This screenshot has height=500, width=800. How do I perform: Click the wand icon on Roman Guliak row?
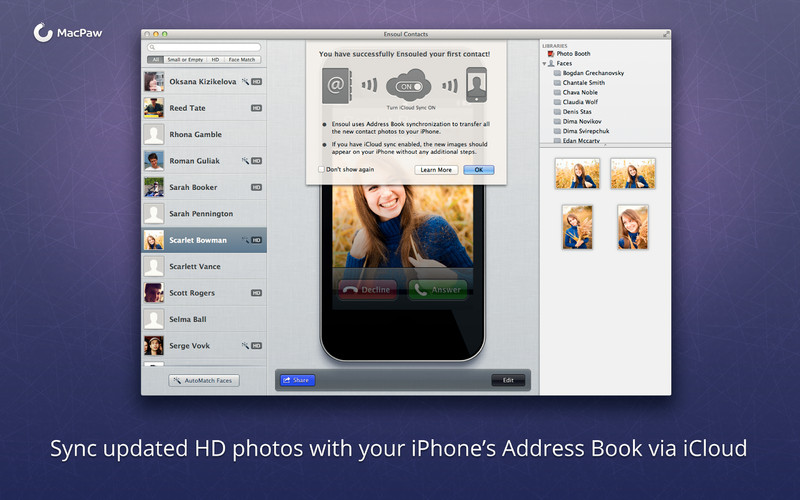click(245, 161)
